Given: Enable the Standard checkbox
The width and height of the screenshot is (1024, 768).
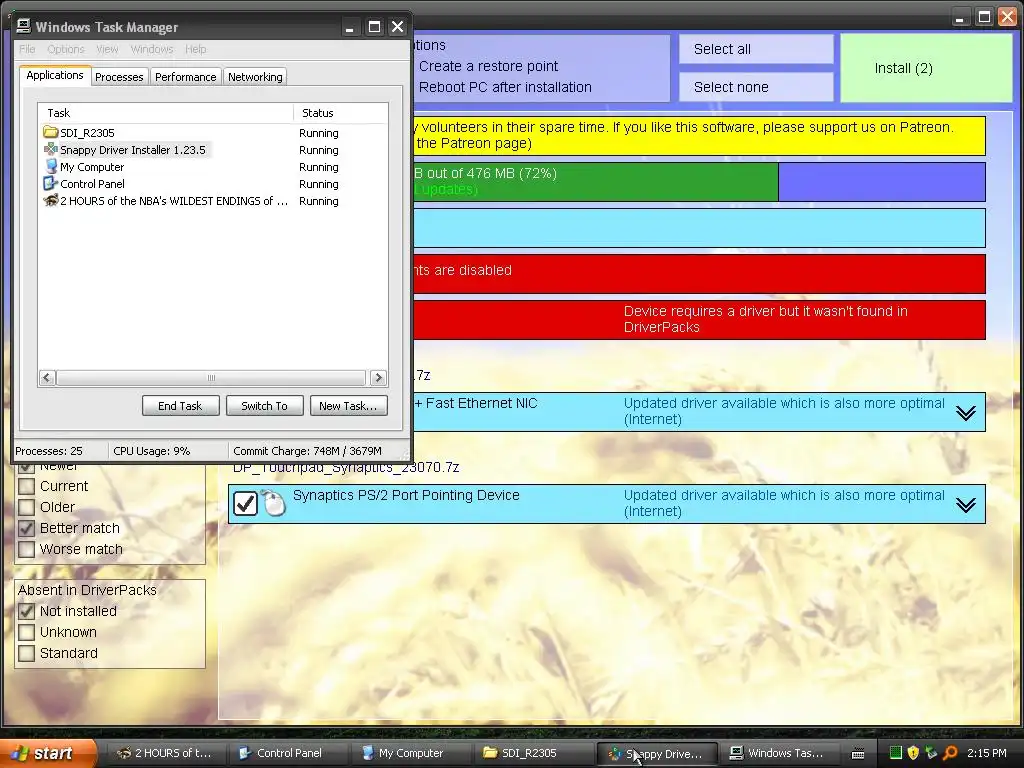Looking at the screenshot, I should [27, 653].
